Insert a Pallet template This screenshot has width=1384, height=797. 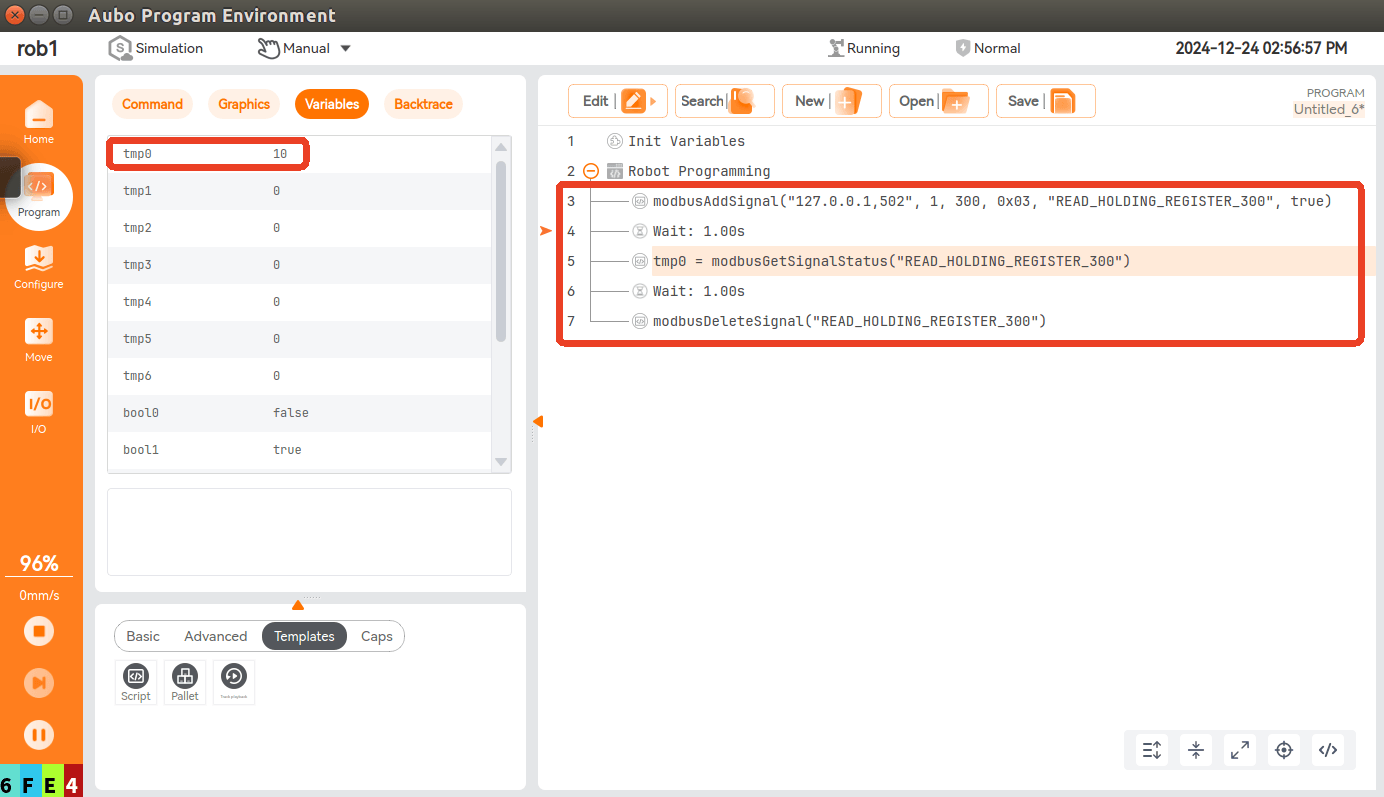185,682
